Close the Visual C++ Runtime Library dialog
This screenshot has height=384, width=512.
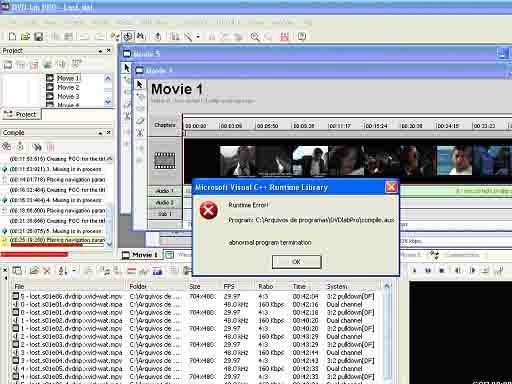pos(391,187)
